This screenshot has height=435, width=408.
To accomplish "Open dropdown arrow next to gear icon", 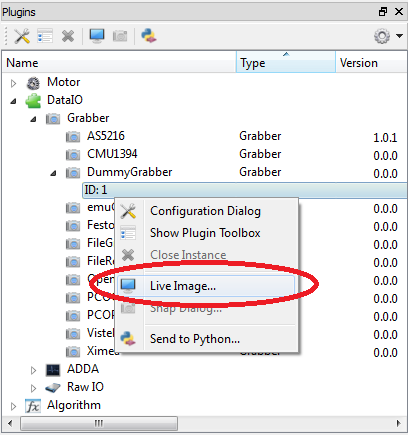I will click(399, 36).
